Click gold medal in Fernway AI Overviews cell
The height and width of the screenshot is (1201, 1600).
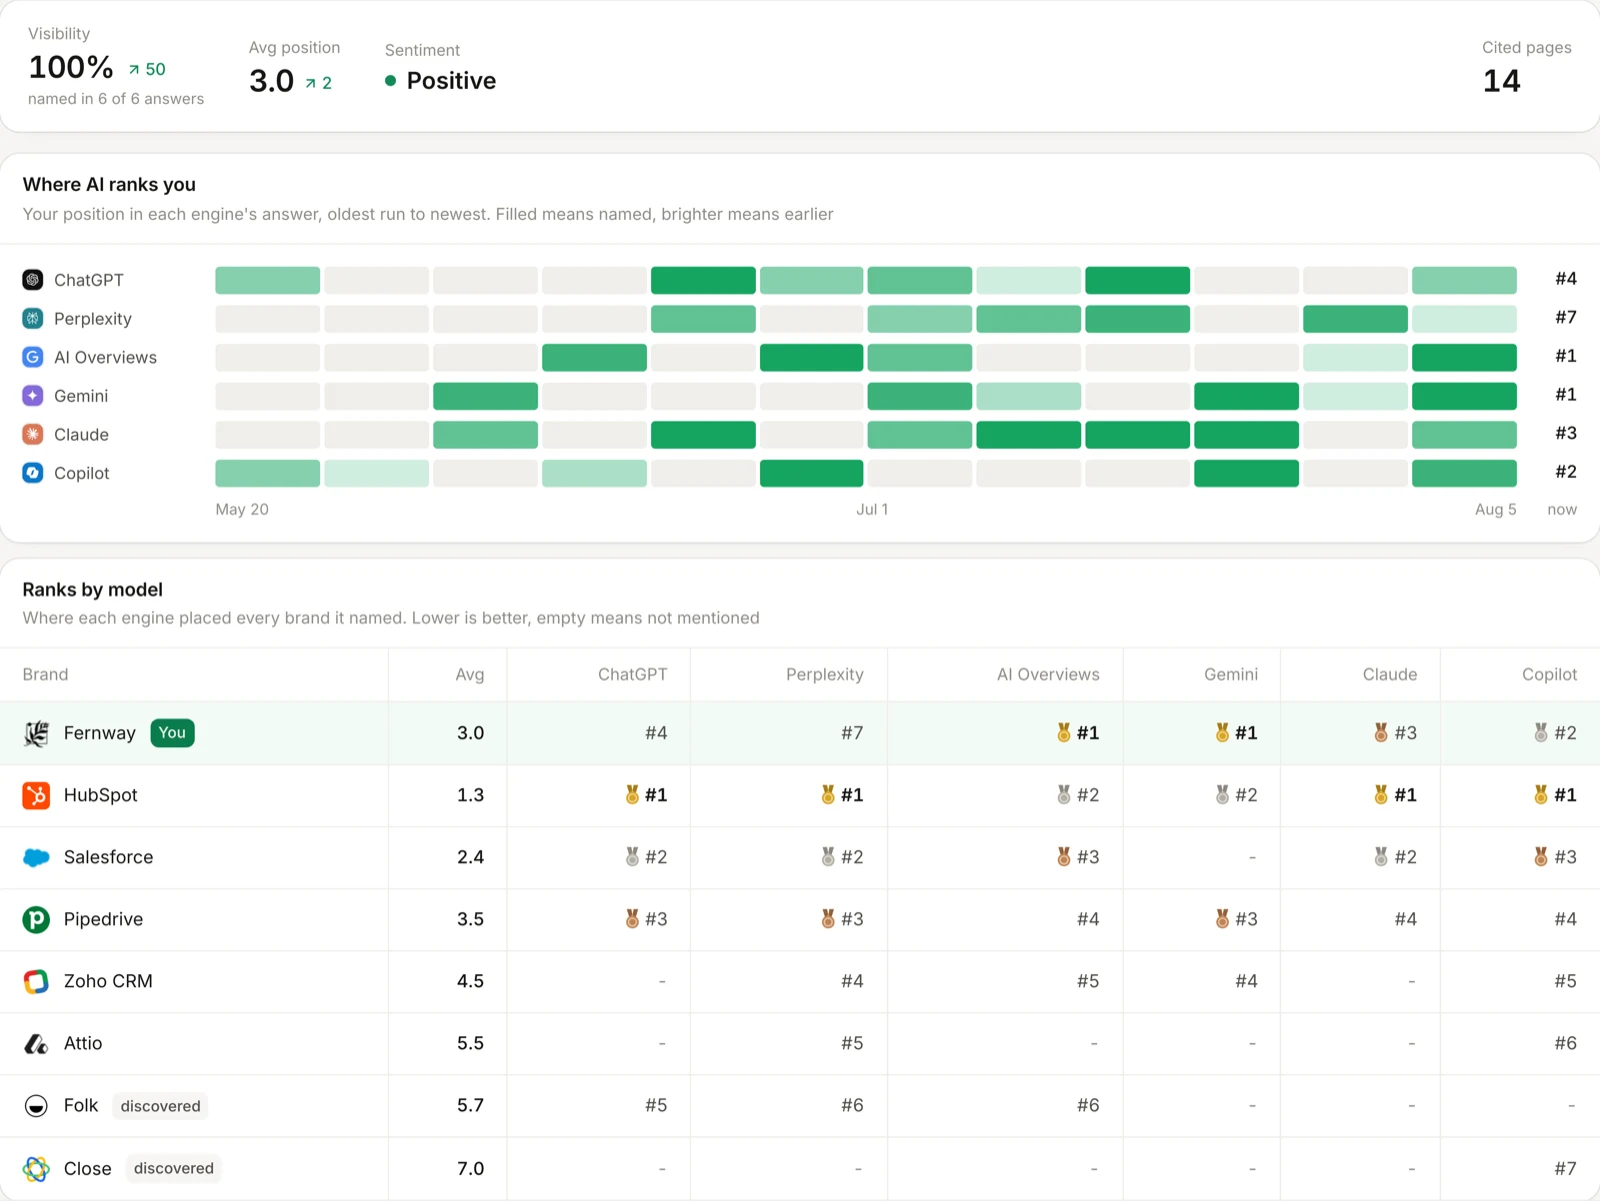1064,733
